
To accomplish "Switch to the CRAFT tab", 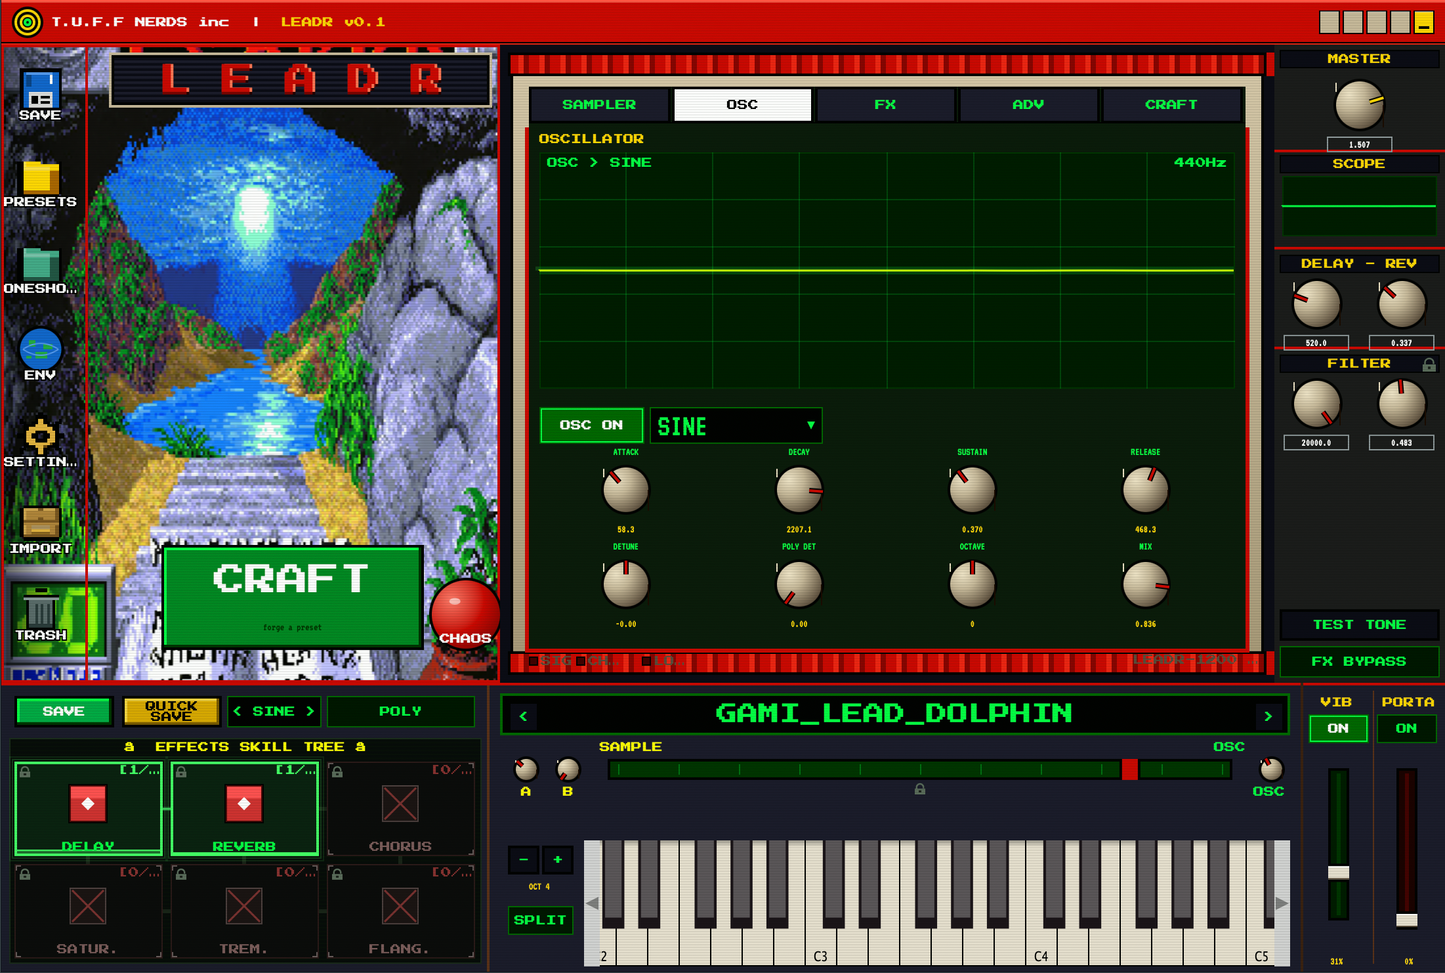I will [x=1171, y=104].
